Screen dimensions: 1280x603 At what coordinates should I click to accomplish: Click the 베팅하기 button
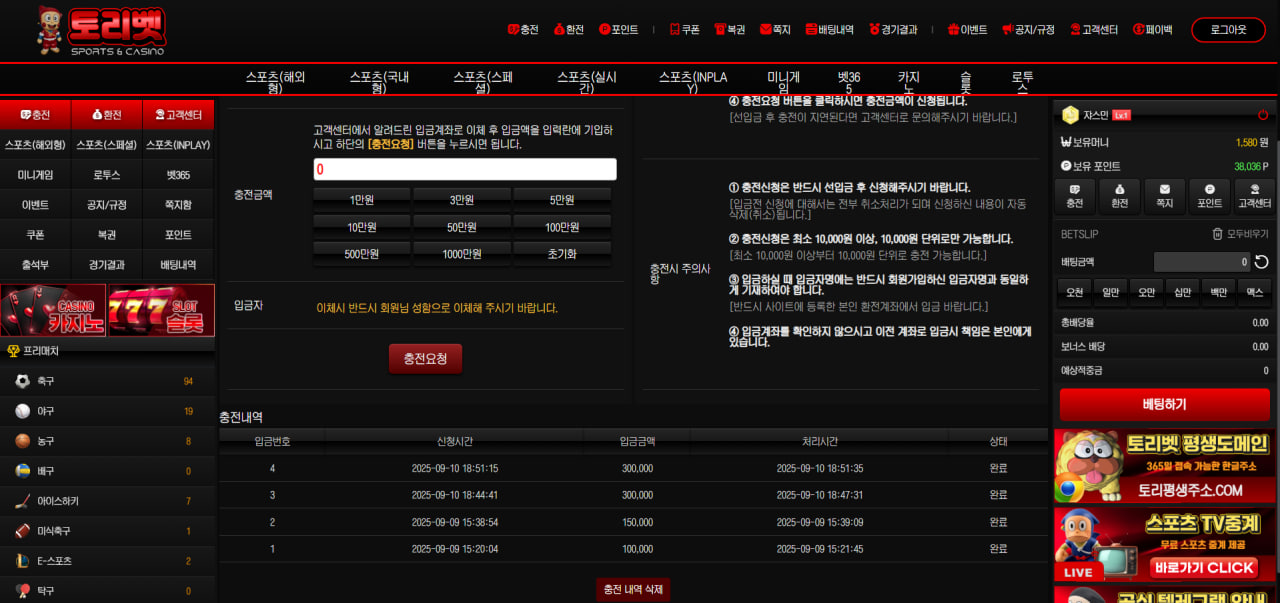[1164, 404]
